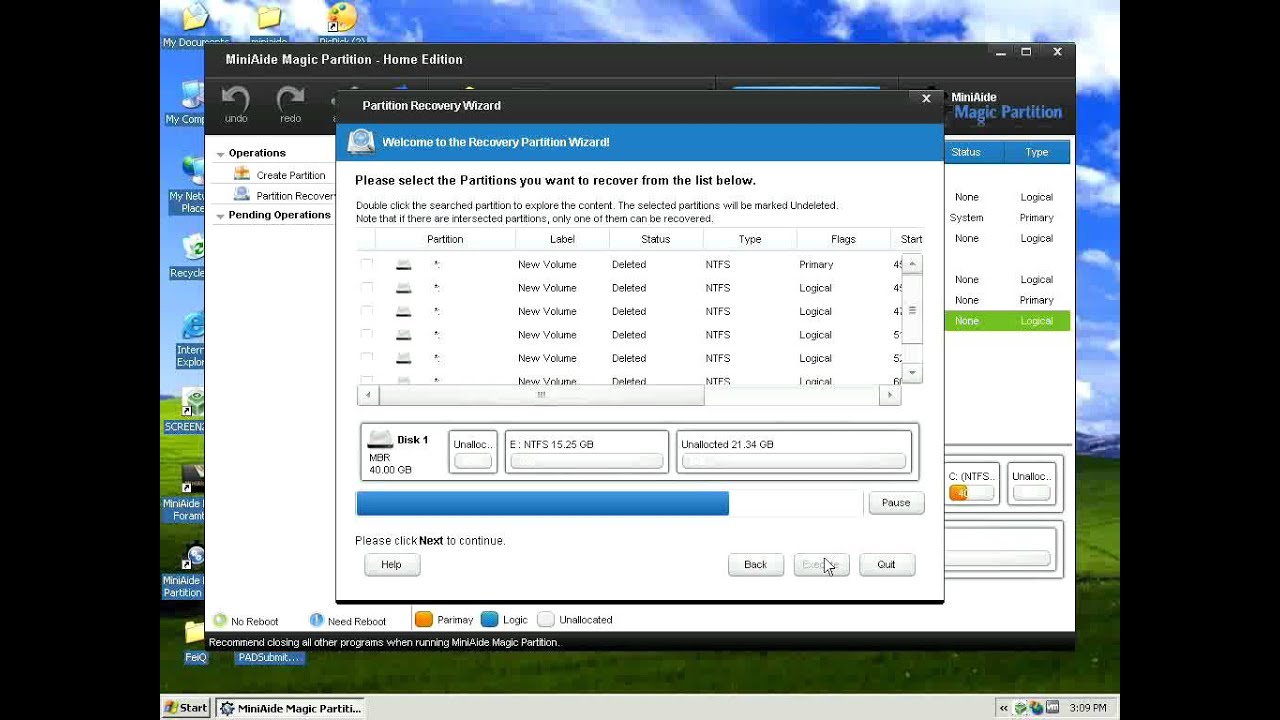Image resolution: width=1280 pixels, height=720 pixels.
Task: Click the MiniAide icon in taskbar button
Action: pos(227,708)
